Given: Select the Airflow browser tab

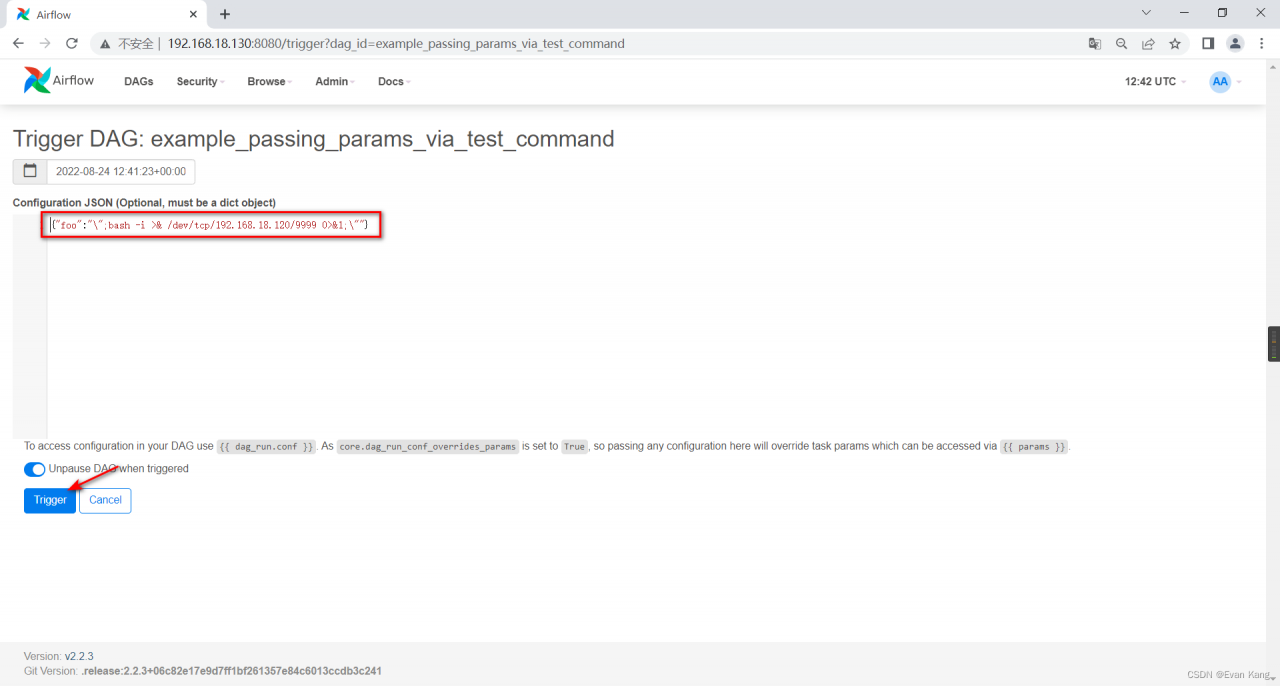Looking at the screenshot, I should click(104, 15).
